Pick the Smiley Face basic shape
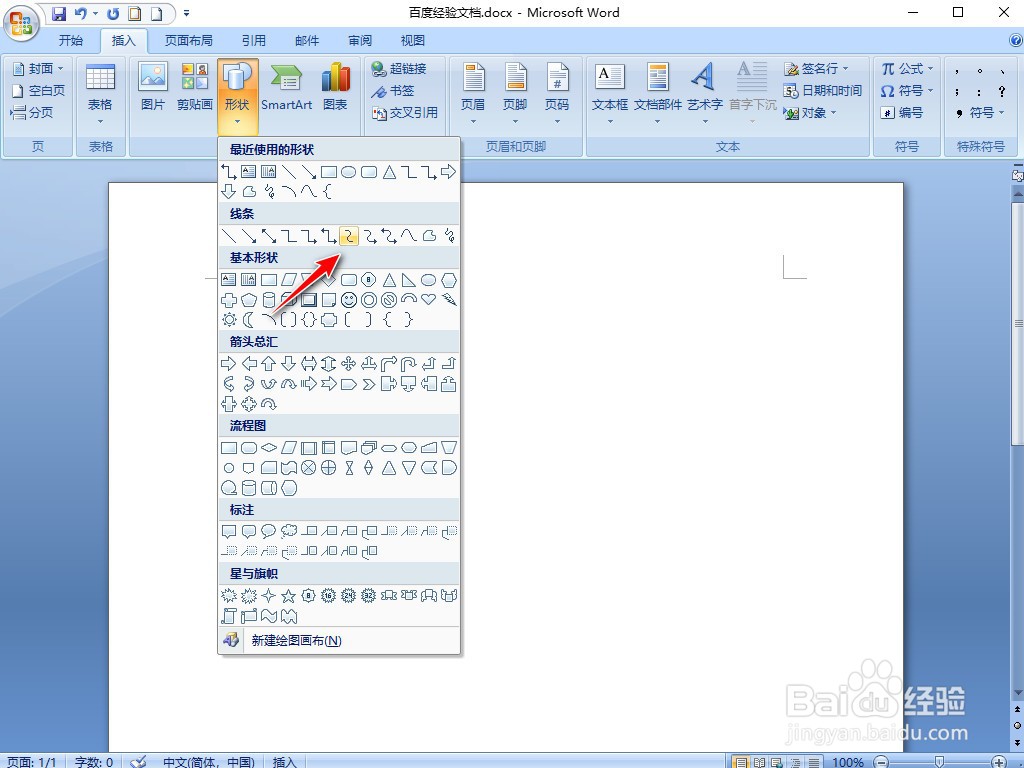The width and height of the screenshot is (1024, 768). [349, 300]
